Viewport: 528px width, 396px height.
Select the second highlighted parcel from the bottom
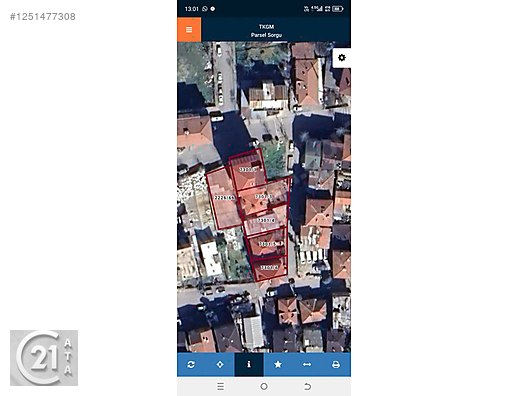268,244
